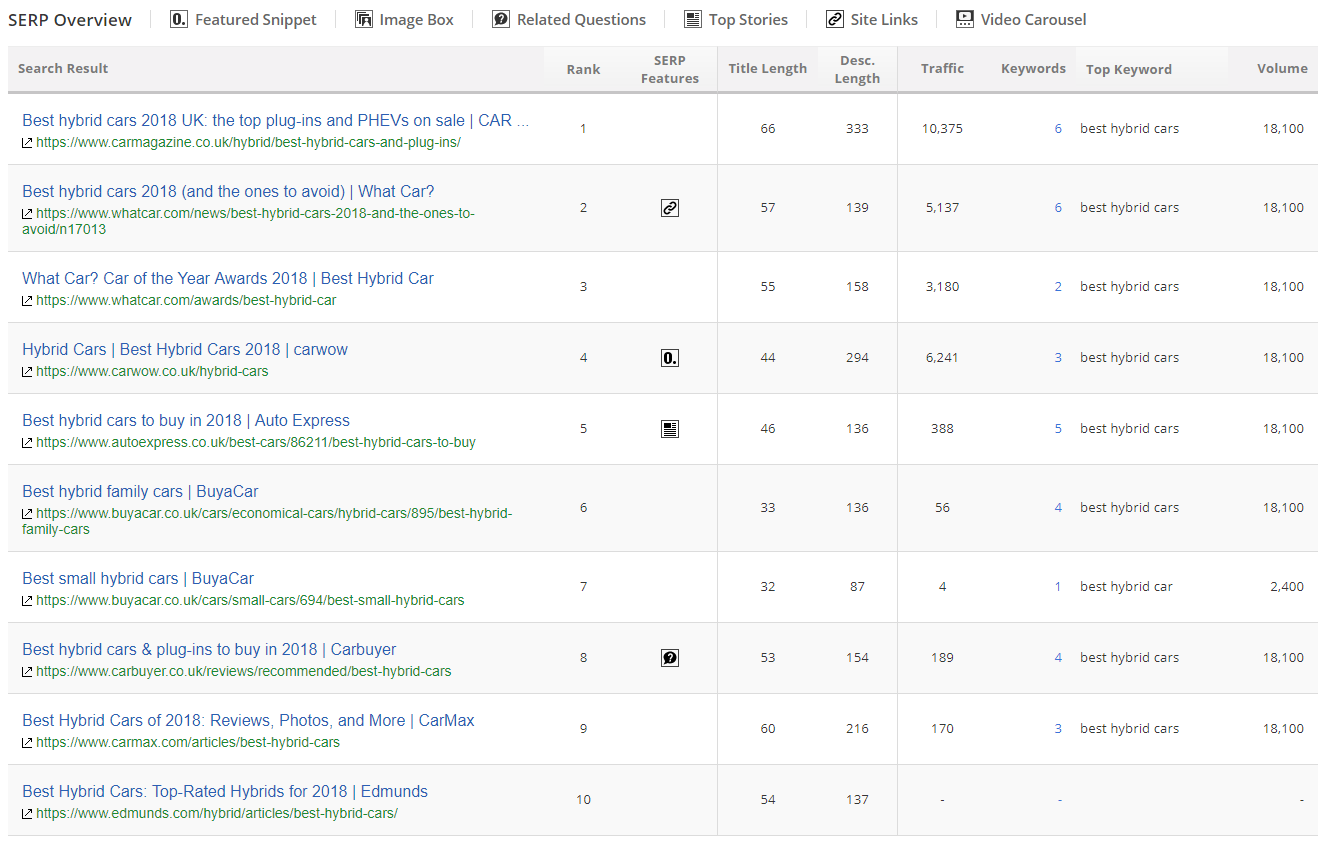This screenshot has height=844, width=1325.
Task: Click related questions icon in Carbuyer row
Action: tap(670, 658)
